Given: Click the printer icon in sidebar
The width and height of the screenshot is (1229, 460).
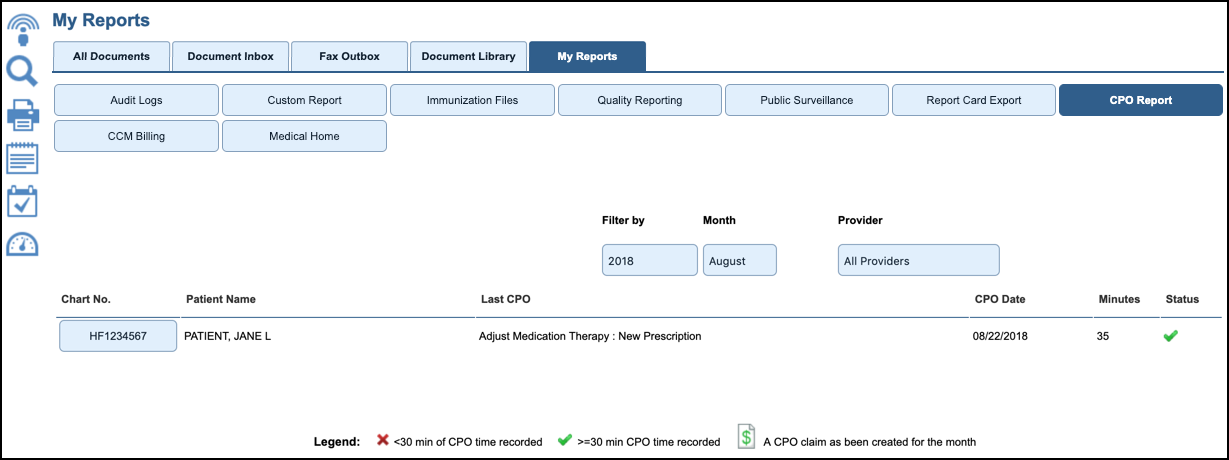Looking at the screenshot, I should (22, 115).
